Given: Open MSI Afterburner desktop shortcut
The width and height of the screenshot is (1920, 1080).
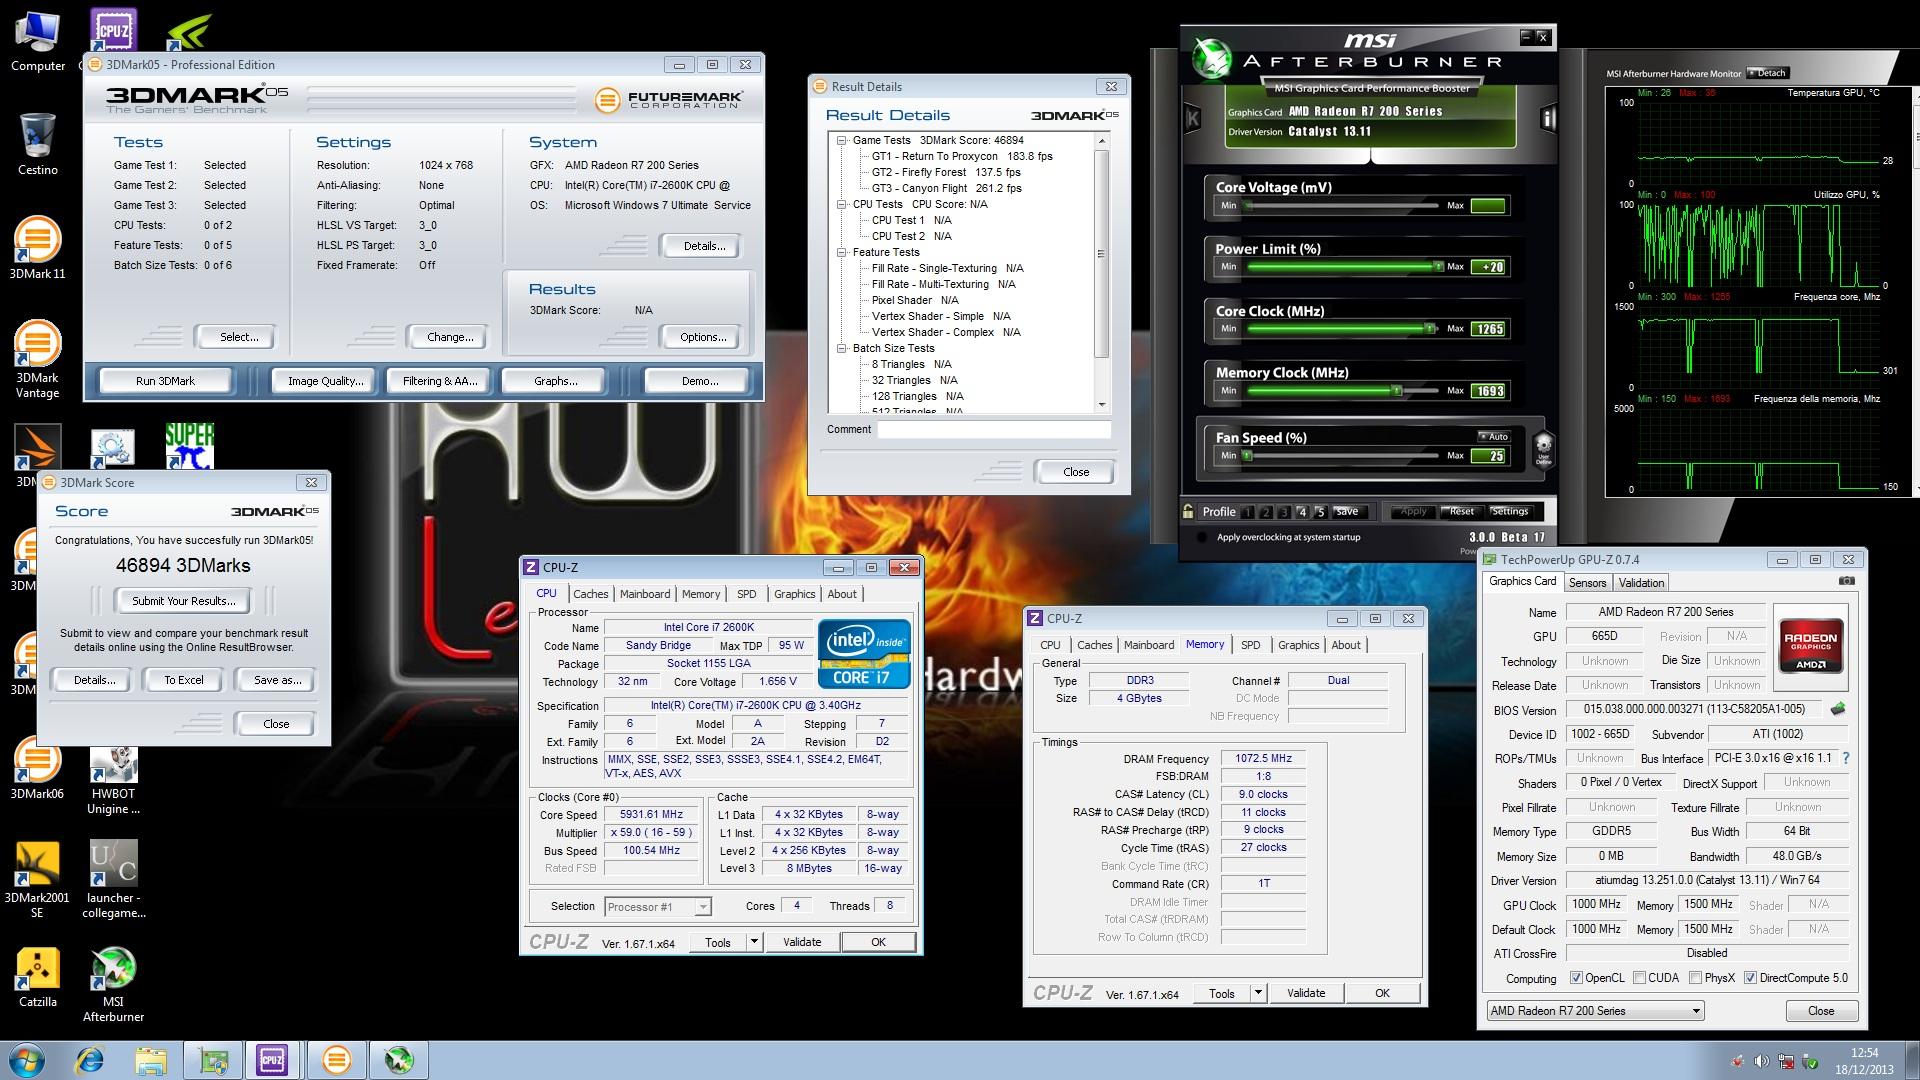Looking at the screenshot, I should [113, 985].
